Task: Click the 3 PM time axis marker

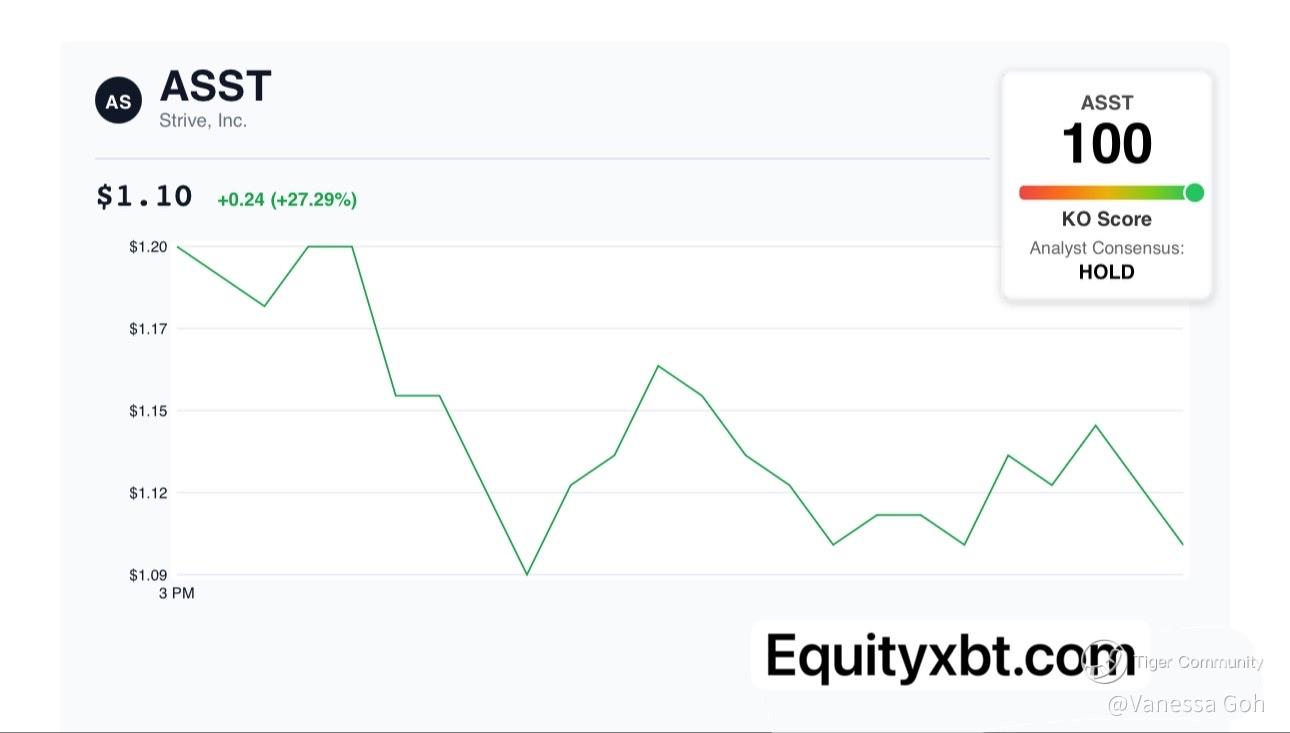Action: click(x=176, y=593)
